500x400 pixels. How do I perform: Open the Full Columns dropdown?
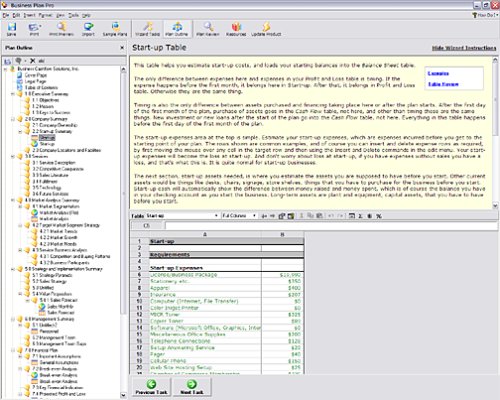254,216
